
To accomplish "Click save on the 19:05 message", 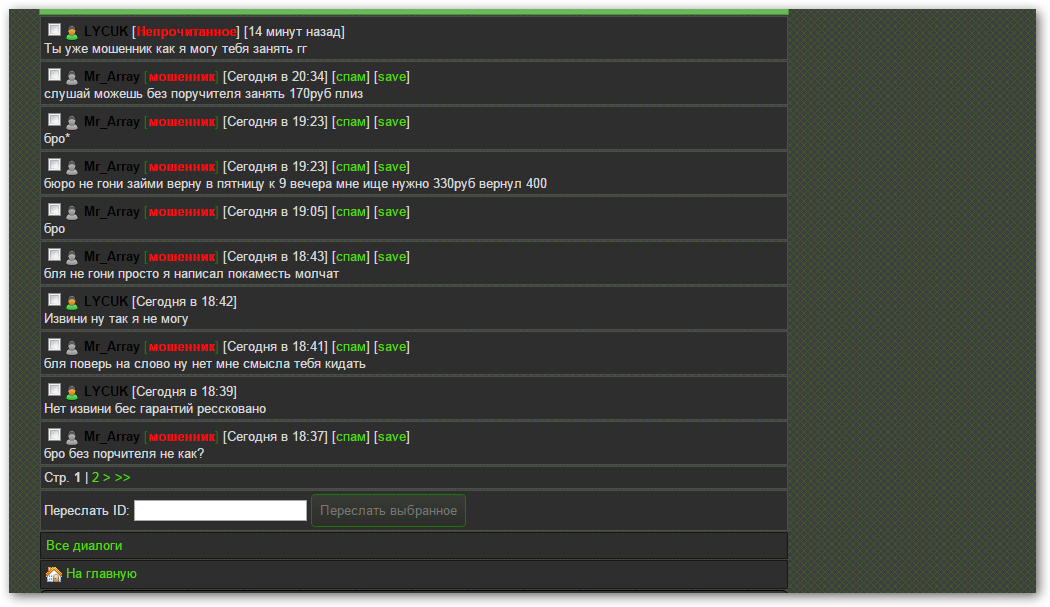I will pyautogui.click(x=392, y=212).
